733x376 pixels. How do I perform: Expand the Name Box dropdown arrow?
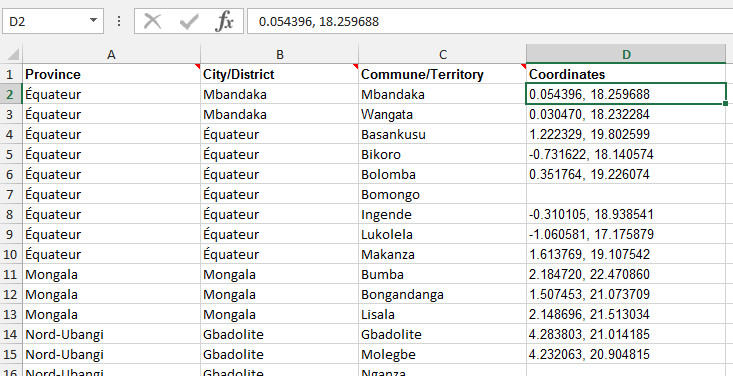(93, 21)
